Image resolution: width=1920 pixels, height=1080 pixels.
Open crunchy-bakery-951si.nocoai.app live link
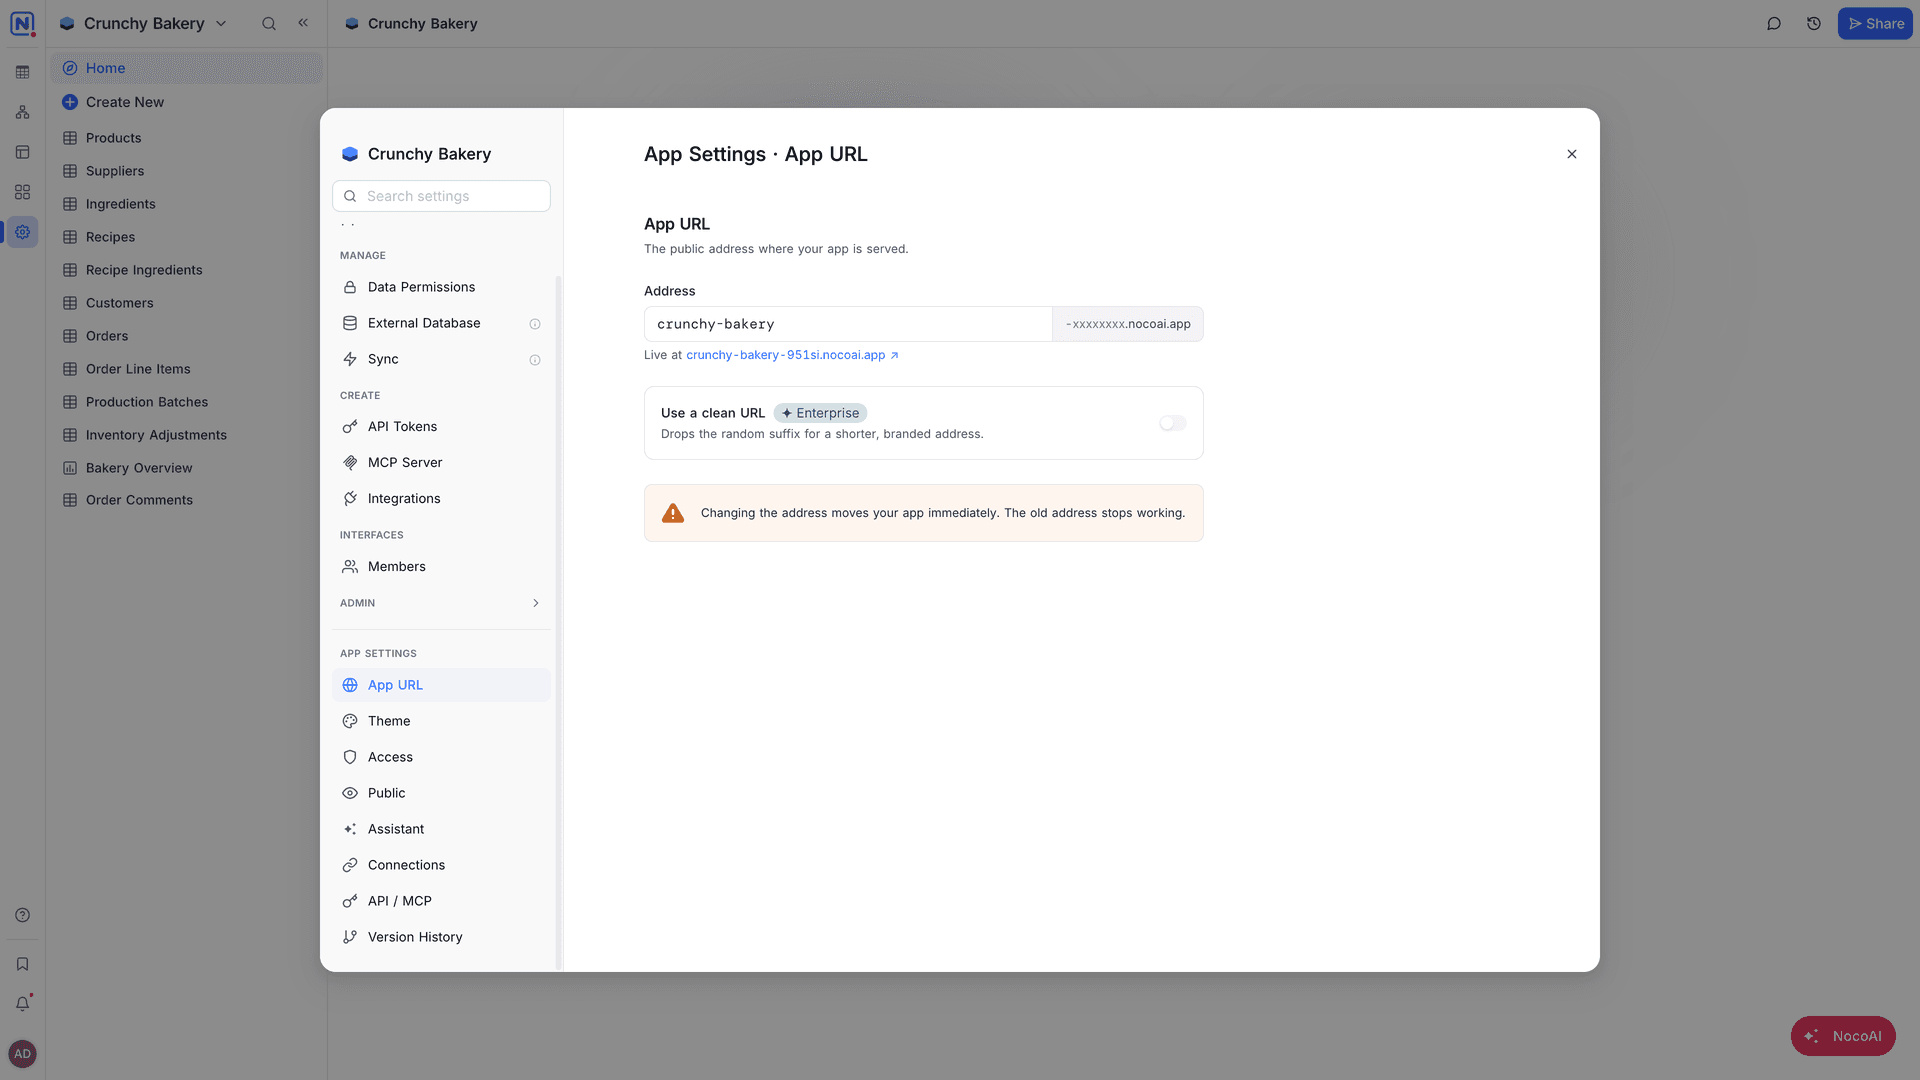[792, 355]
